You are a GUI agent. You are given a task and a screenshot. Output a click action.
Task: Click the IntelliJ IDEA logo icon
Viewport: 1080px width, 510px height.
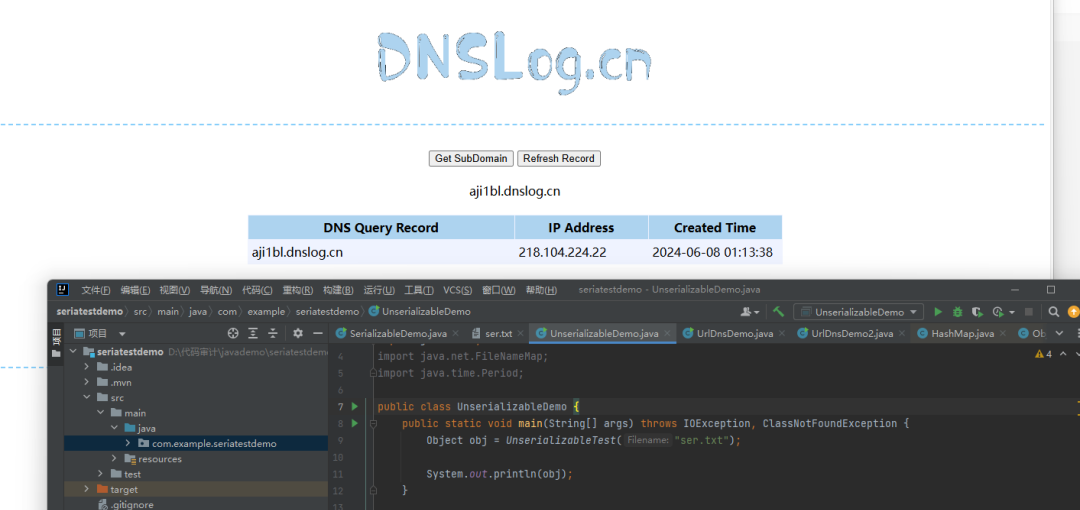[63, 289]
